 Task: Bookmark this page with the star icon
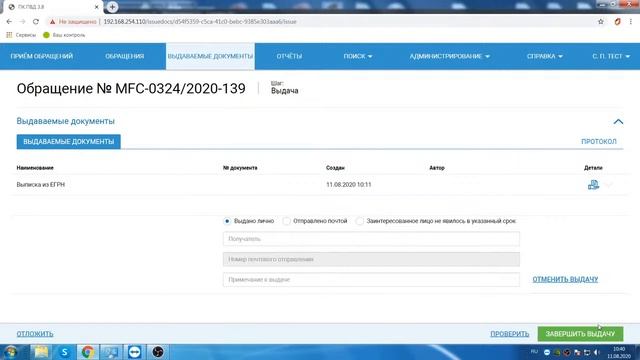click(x=600, y=22)
